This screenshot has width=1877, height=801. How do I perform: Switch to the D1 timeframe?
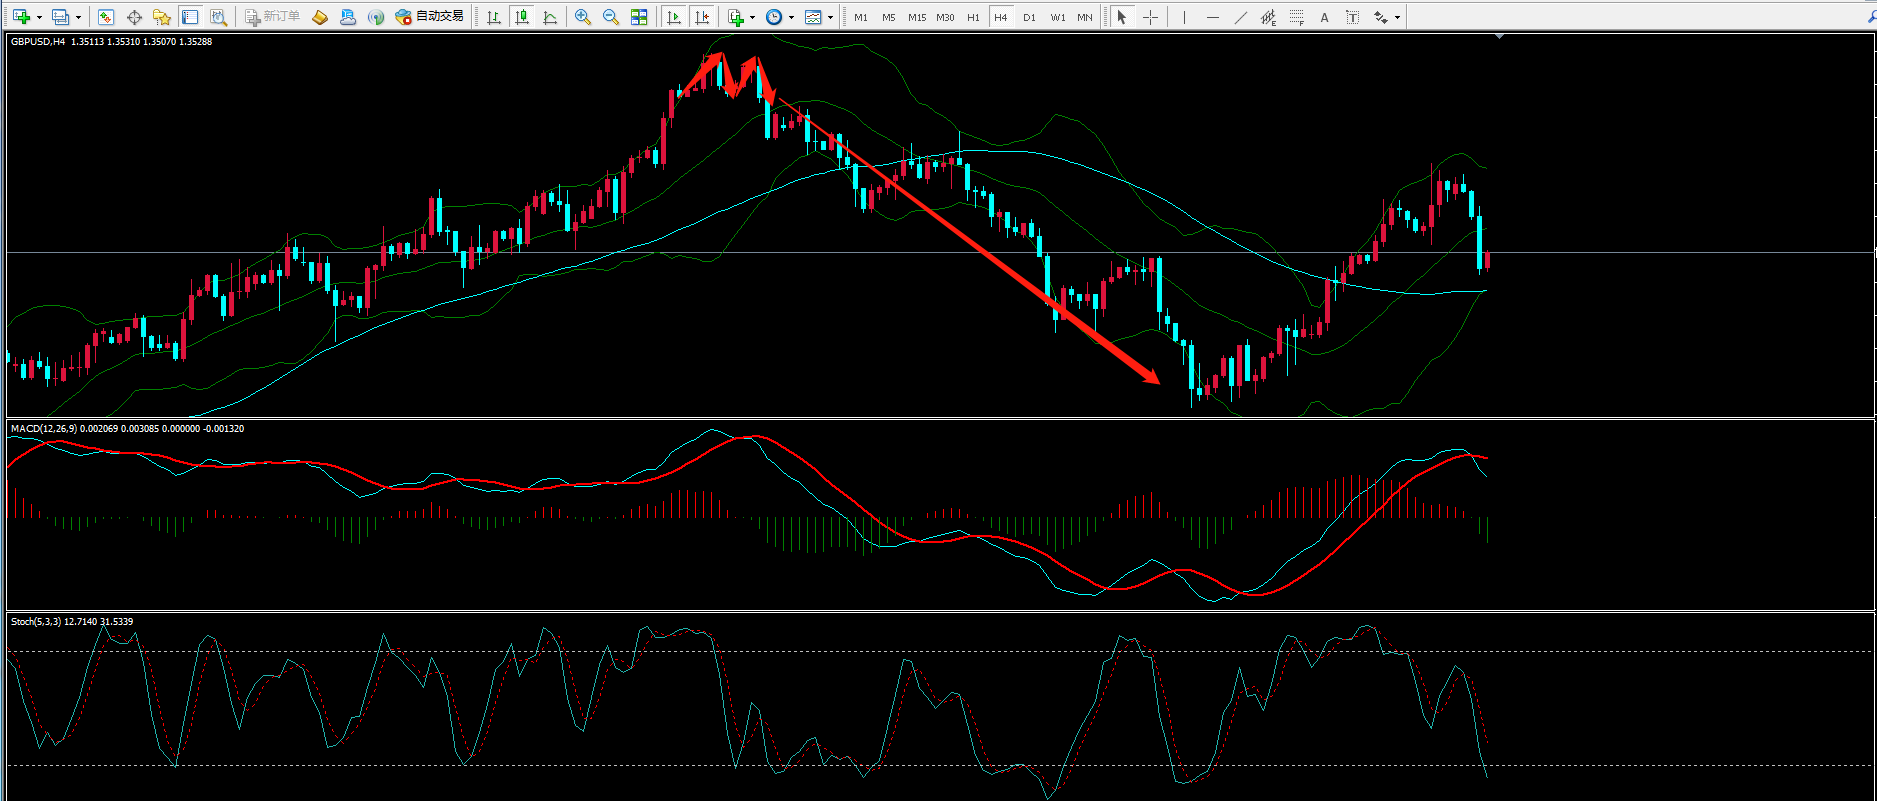(x=1029, y=17)
